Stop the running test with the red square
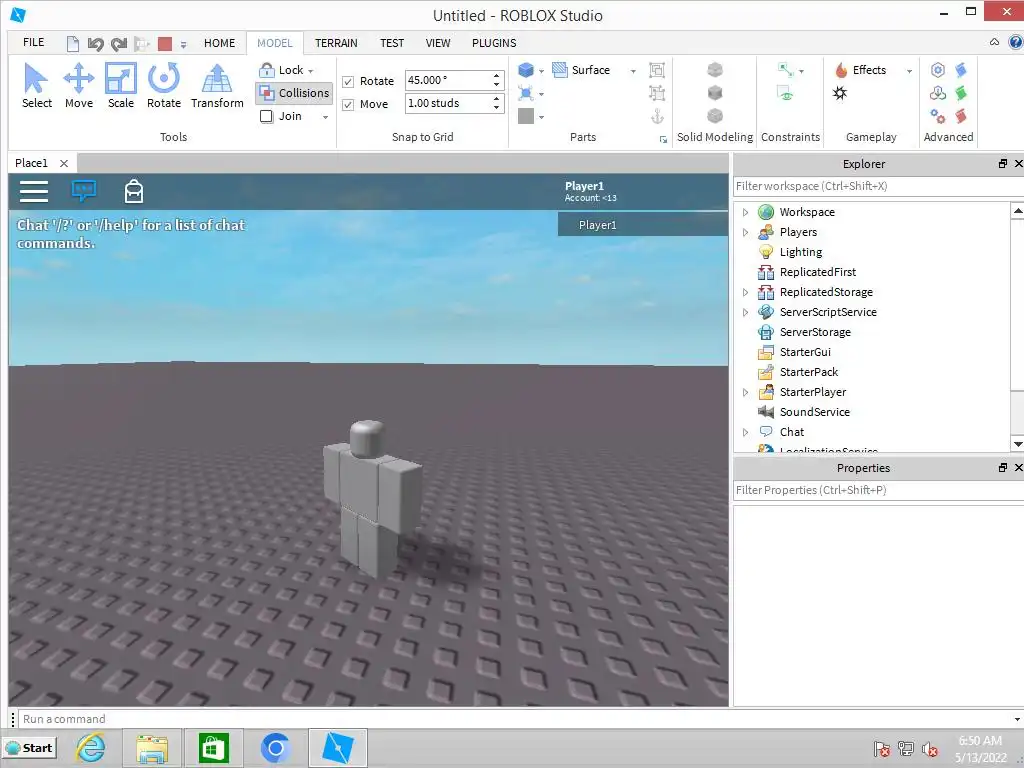The image size is (1024, 768). 165,44
